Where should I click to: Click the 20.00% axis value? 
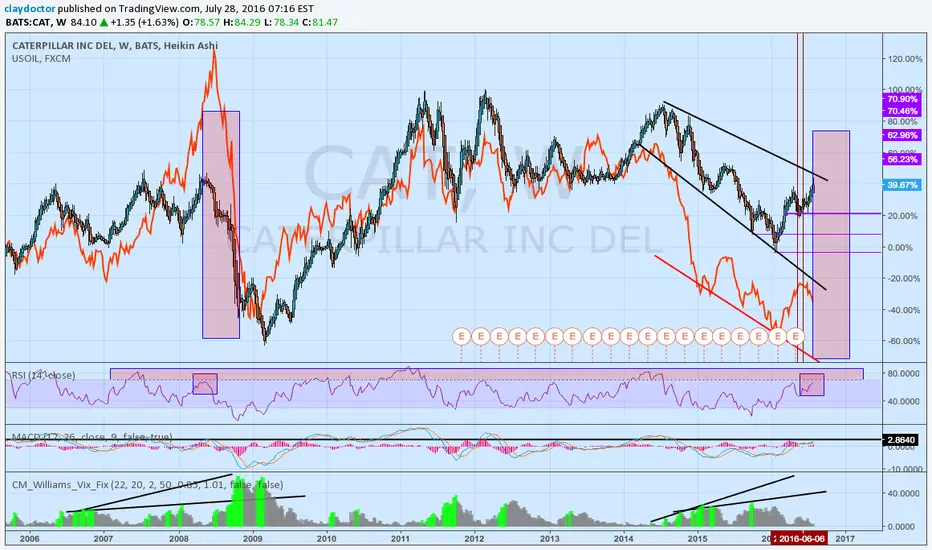(x=903, y=216)
